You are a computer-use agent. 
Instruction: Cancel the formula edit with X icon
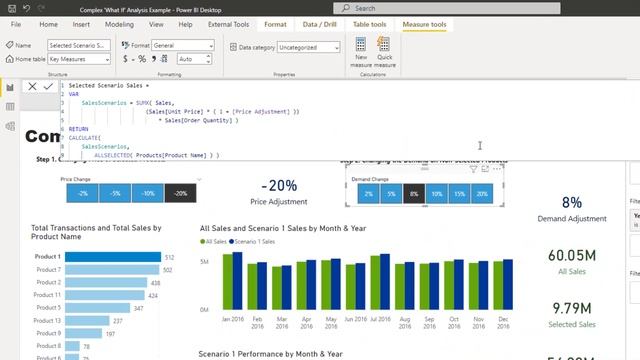[x=32, y=86]
